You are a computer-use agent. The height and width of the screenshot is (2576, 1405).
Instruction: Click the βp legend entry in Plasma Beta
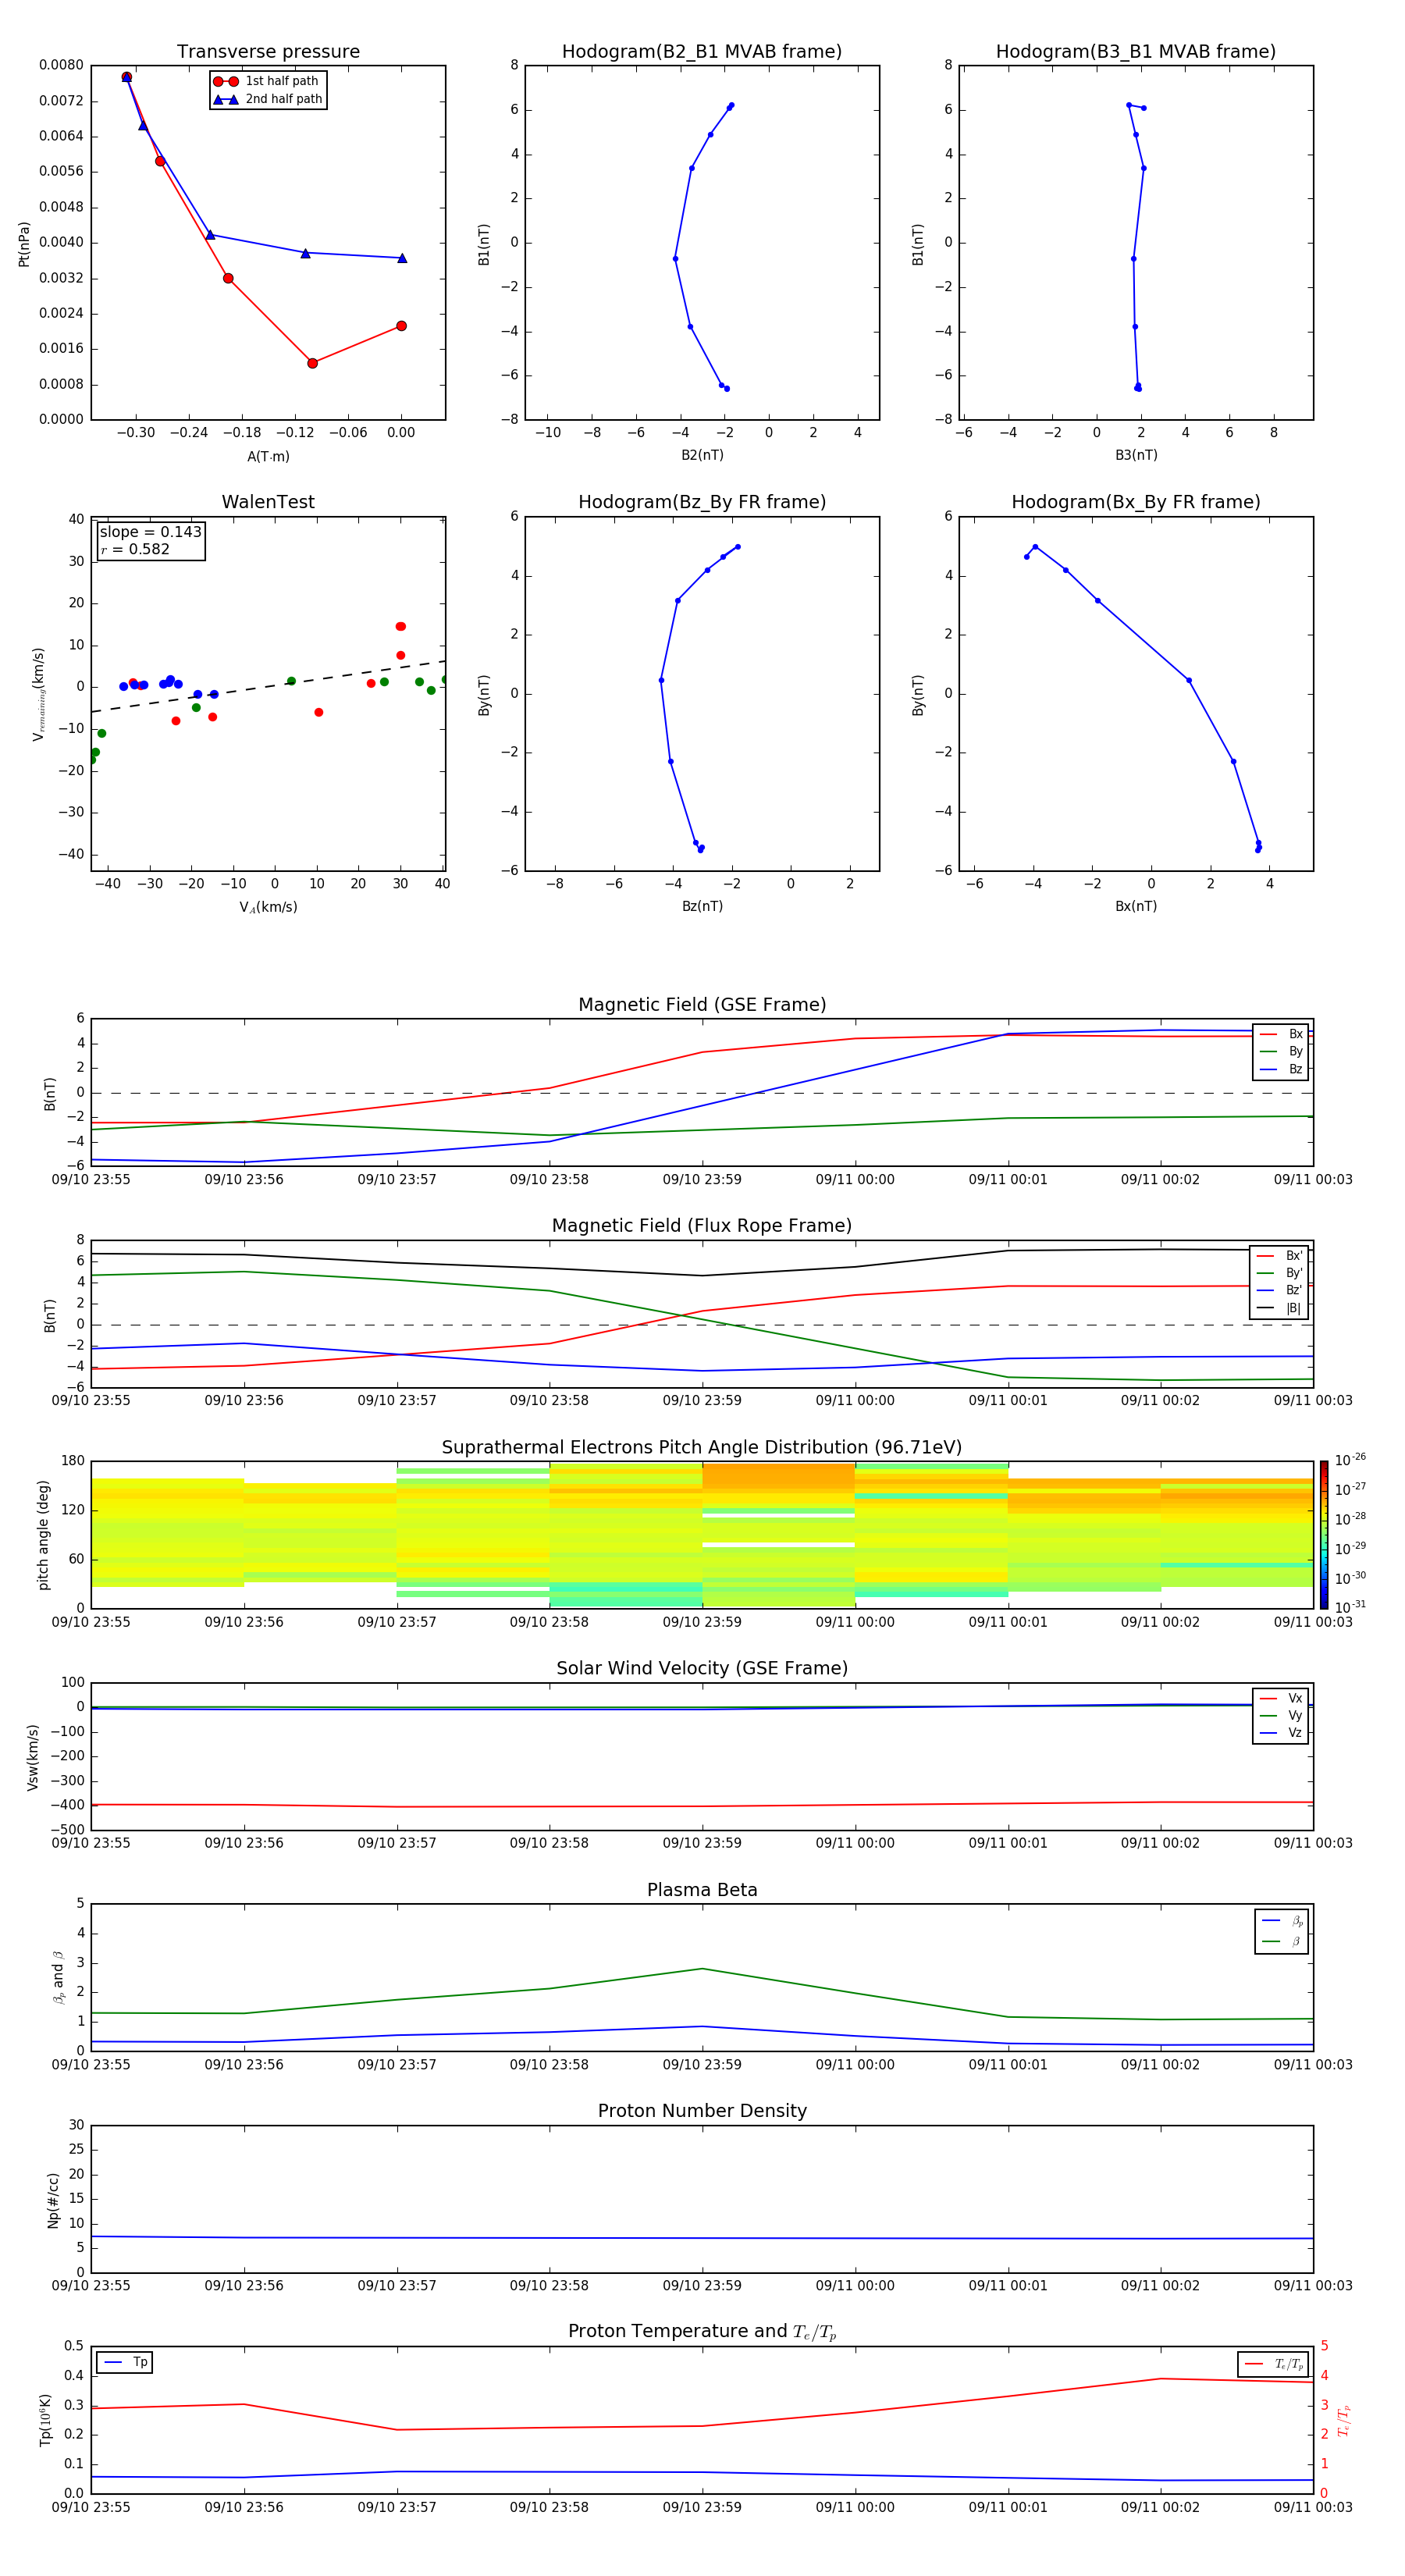click(x=1282, y=1920)
